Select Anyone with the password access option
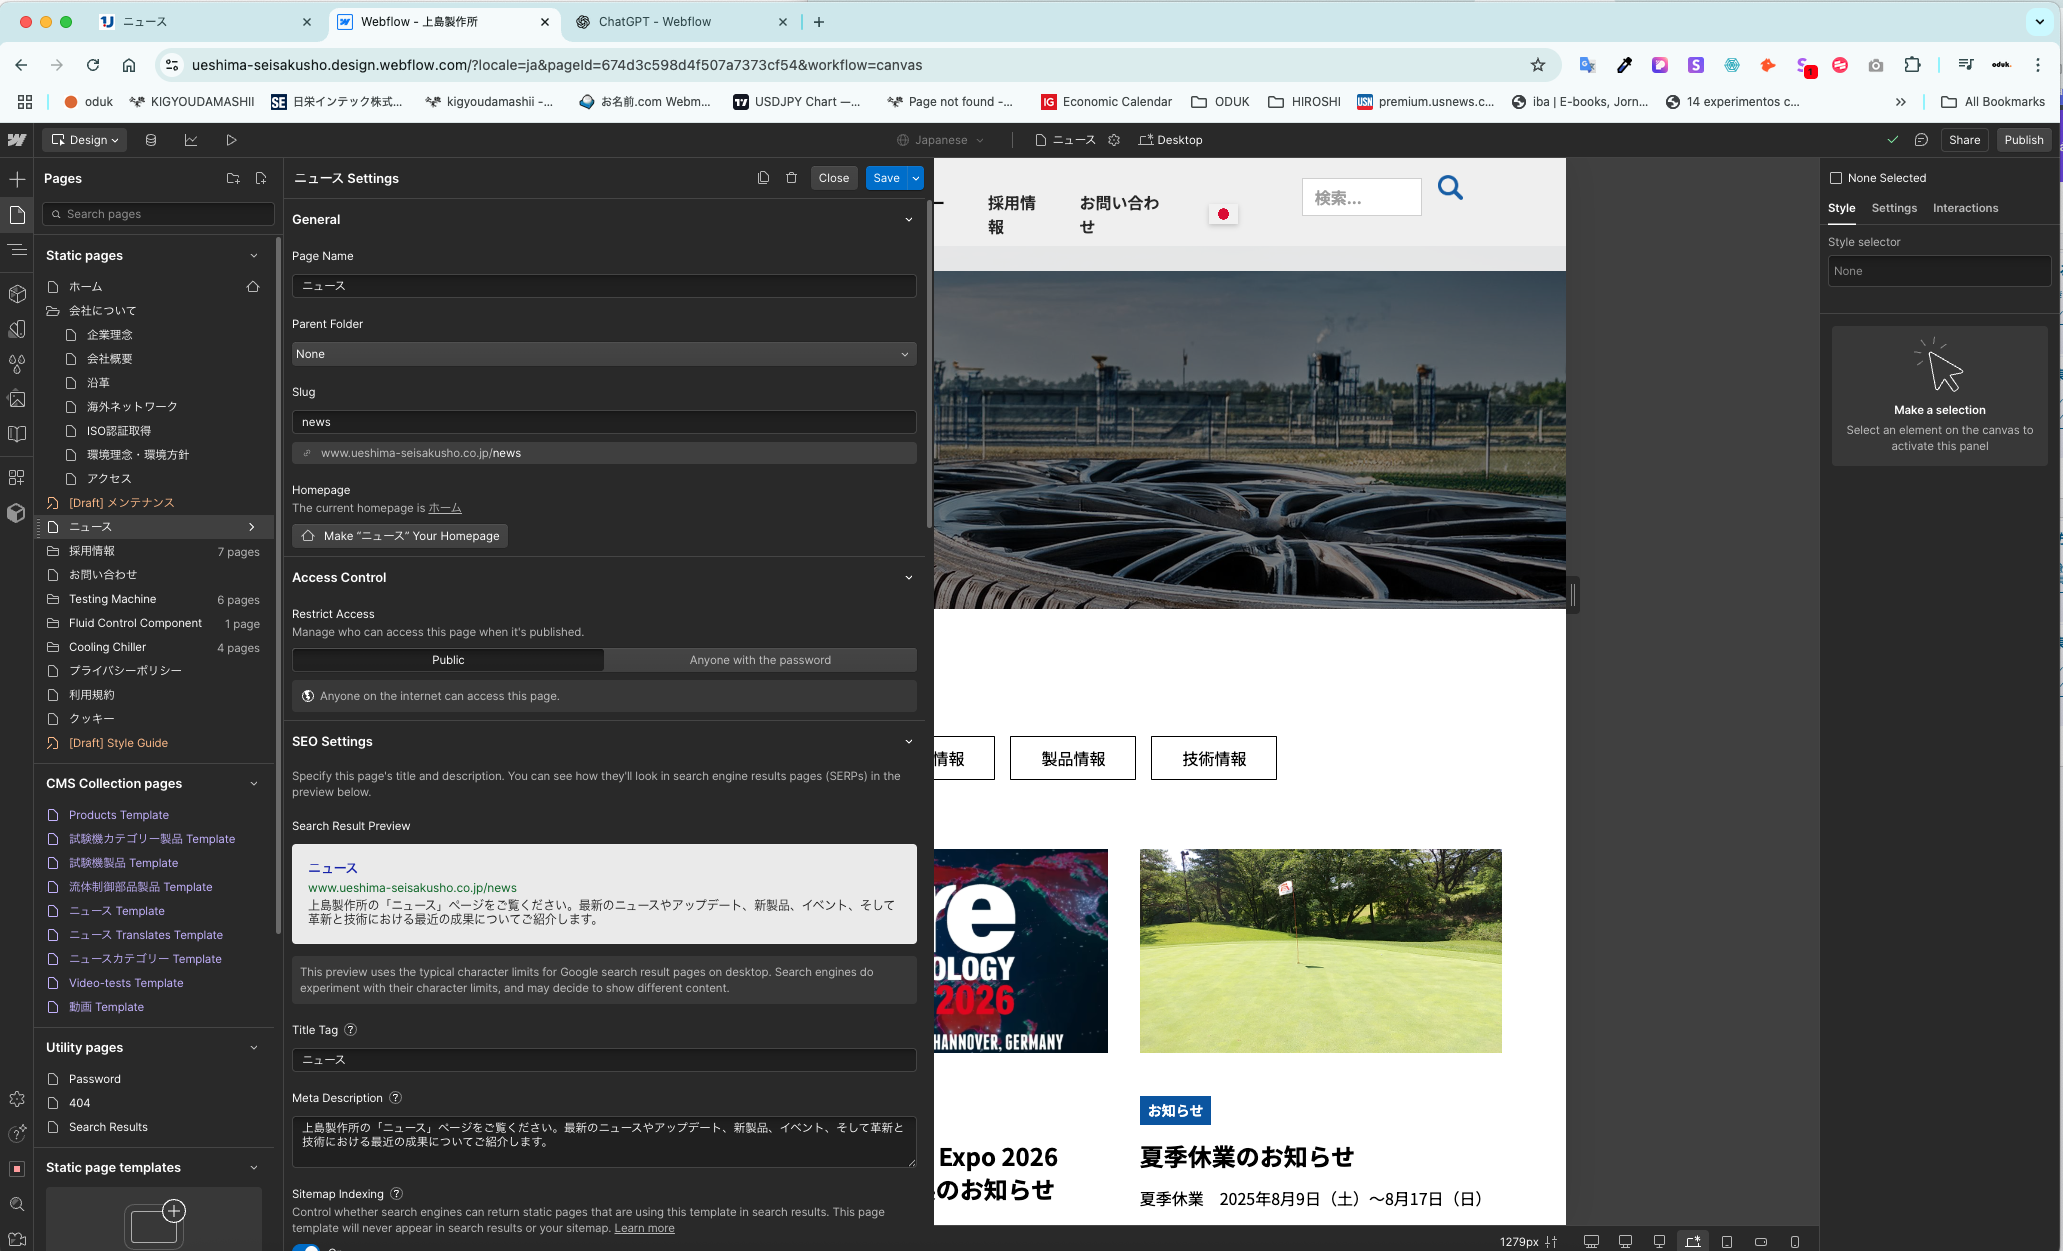This screenshot has width=2063, height=1251. point(760,660)
